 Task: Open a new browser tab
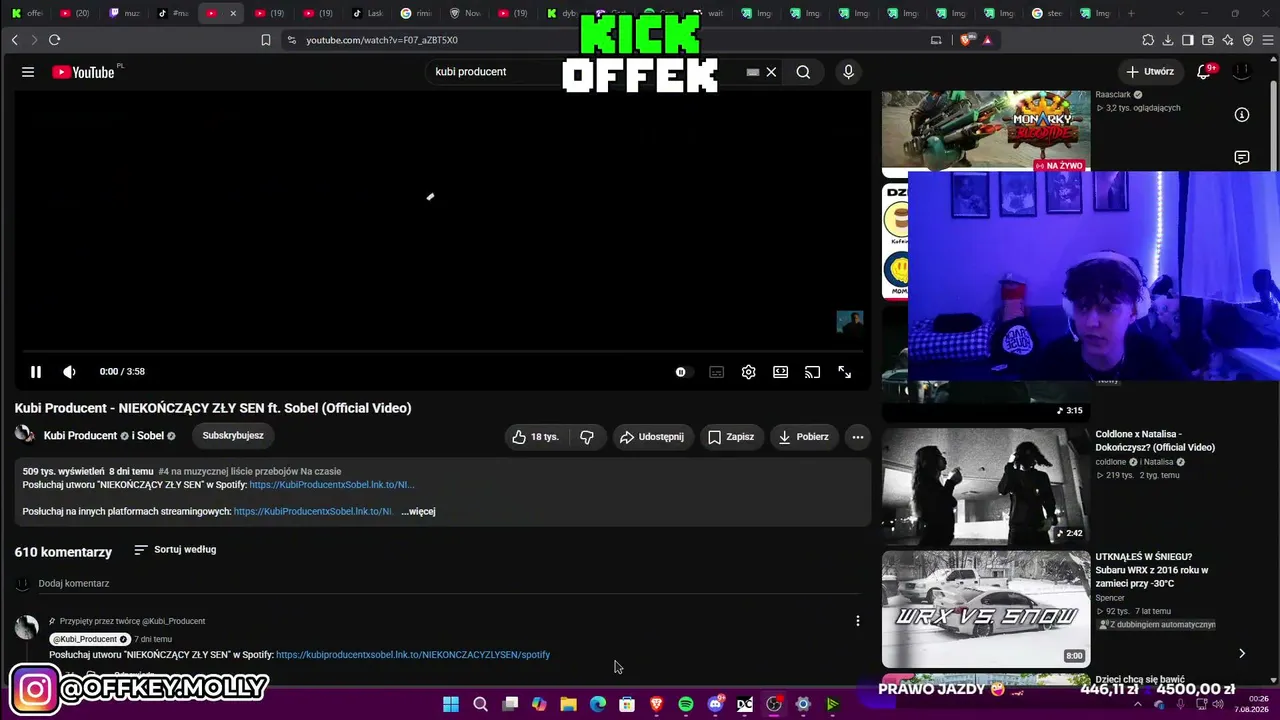click(1131, 13)
